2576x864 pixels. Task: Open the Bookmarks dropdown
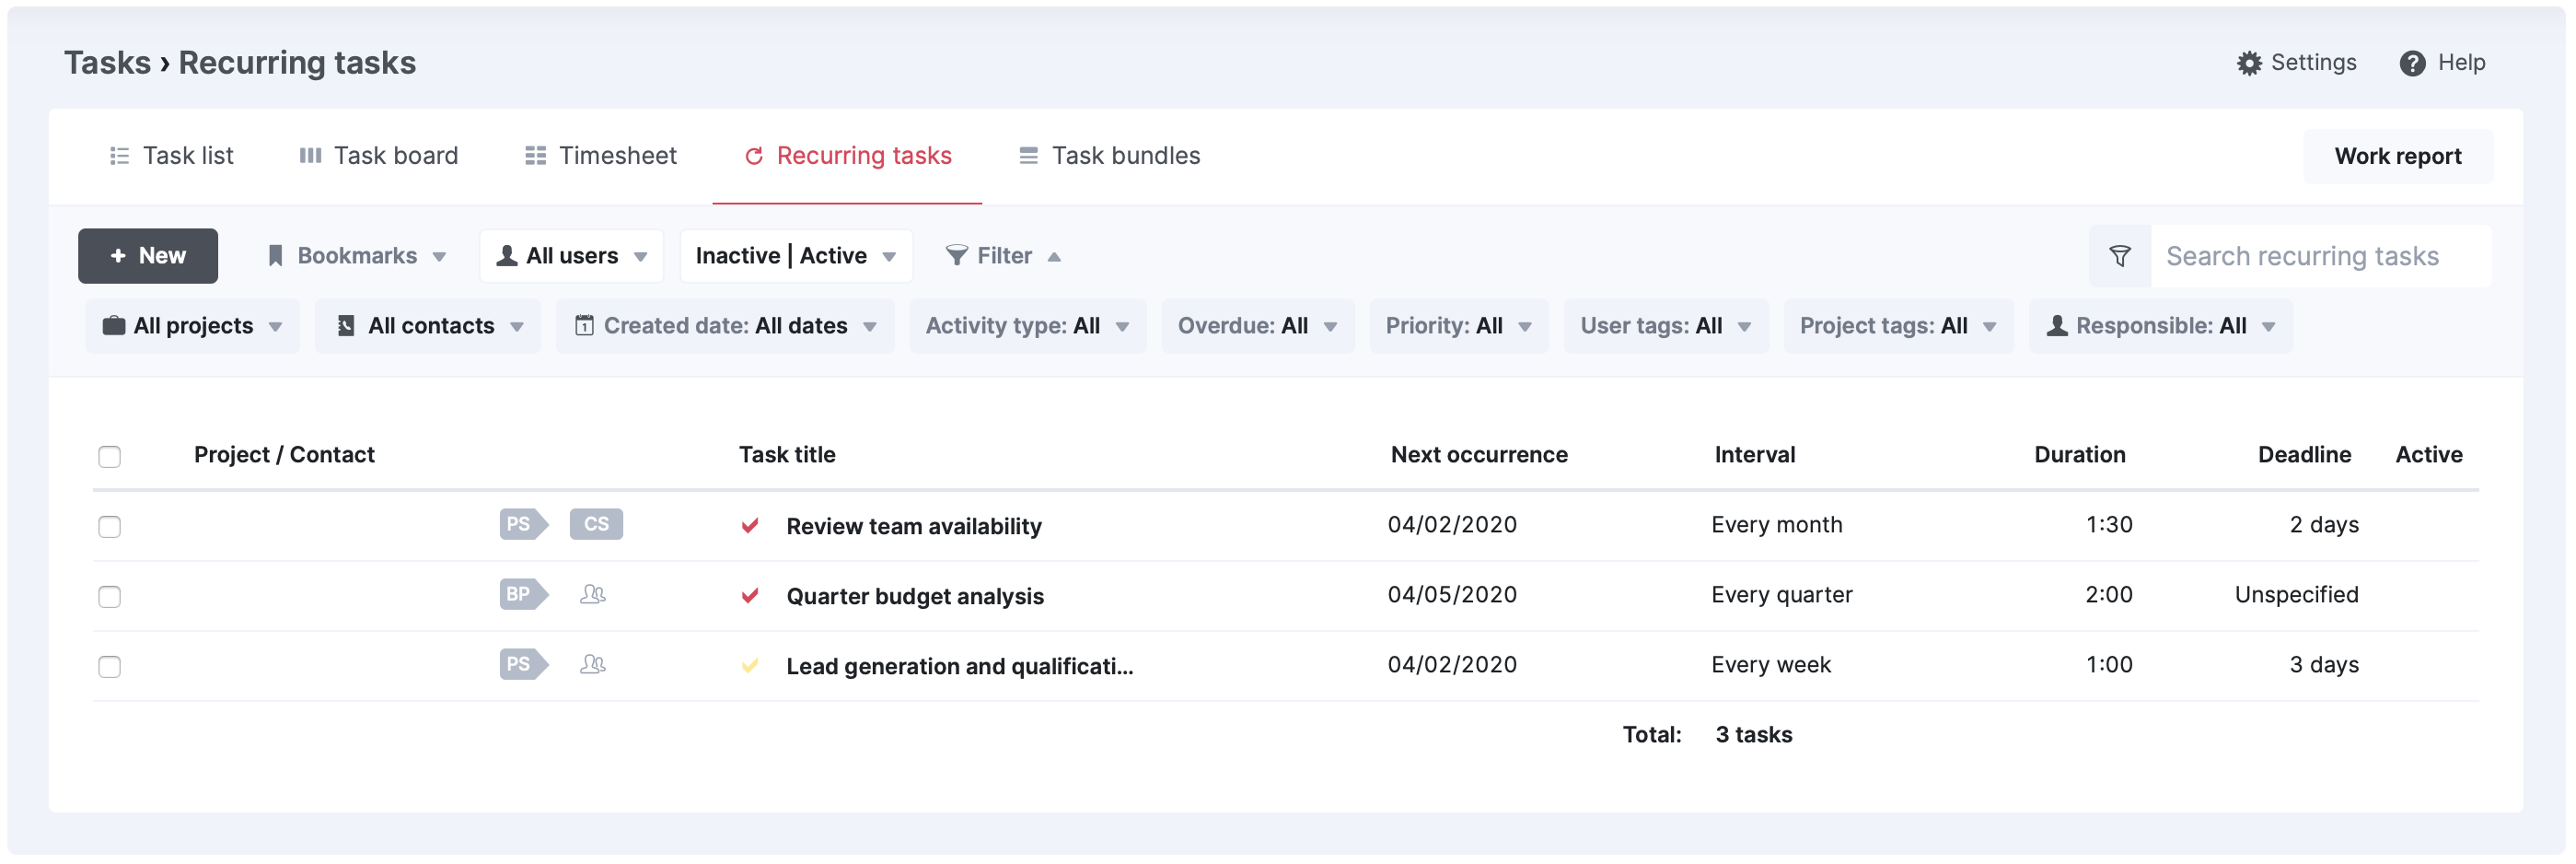point(357,256)
